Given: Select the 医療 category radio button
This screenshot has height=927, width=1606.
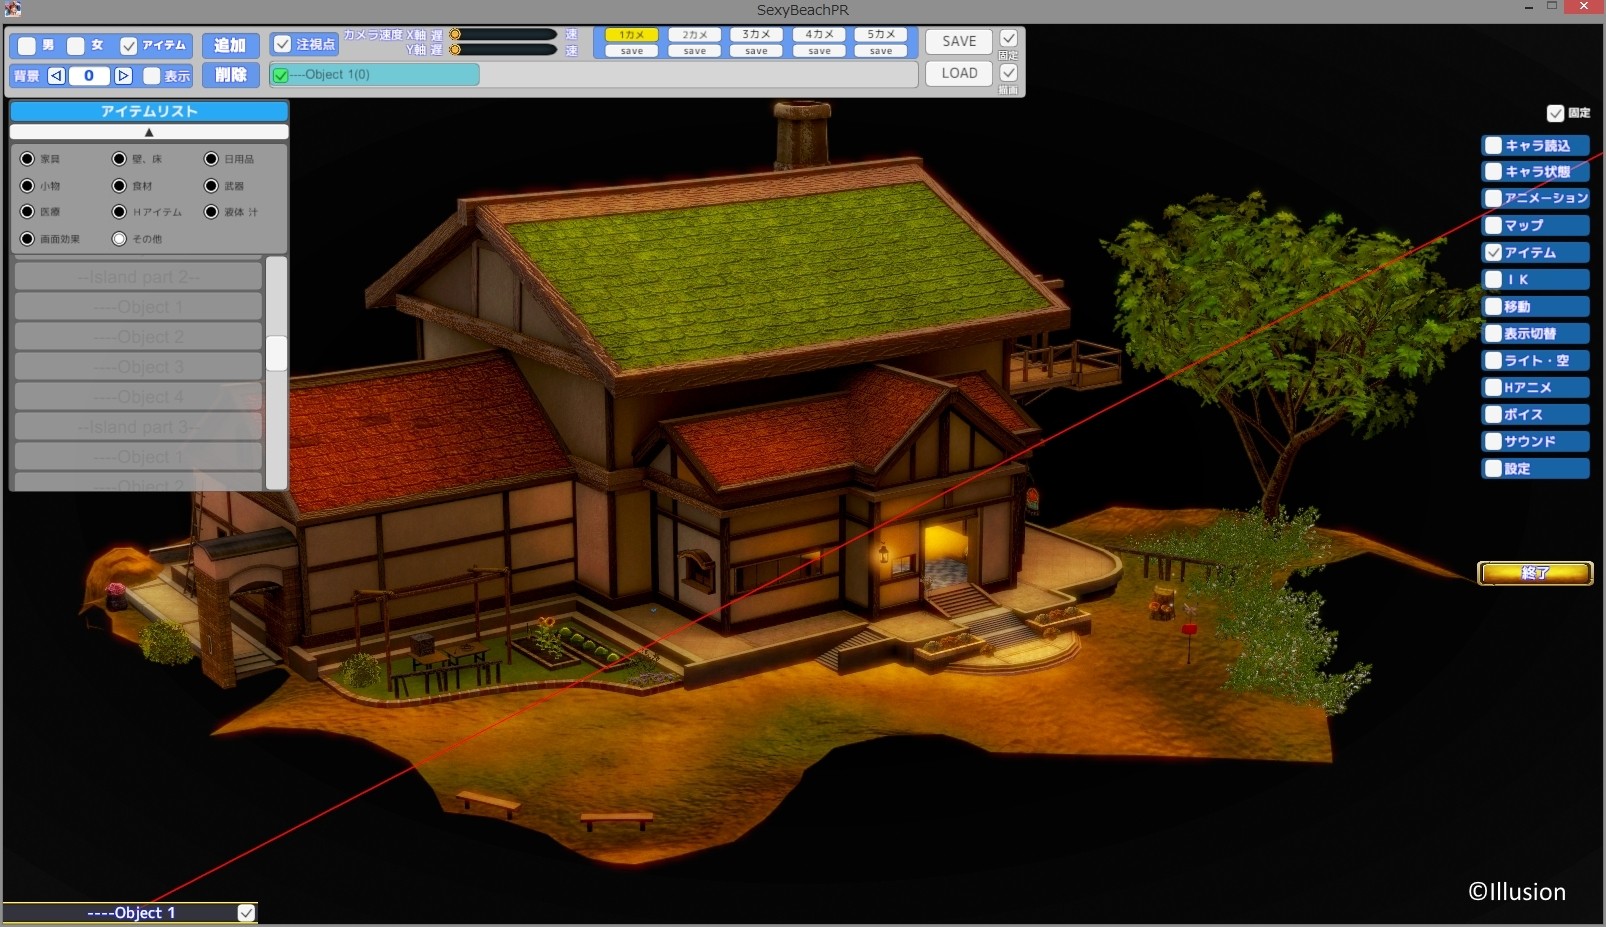Looking at the screenshot, I should (x=27, y=212).
